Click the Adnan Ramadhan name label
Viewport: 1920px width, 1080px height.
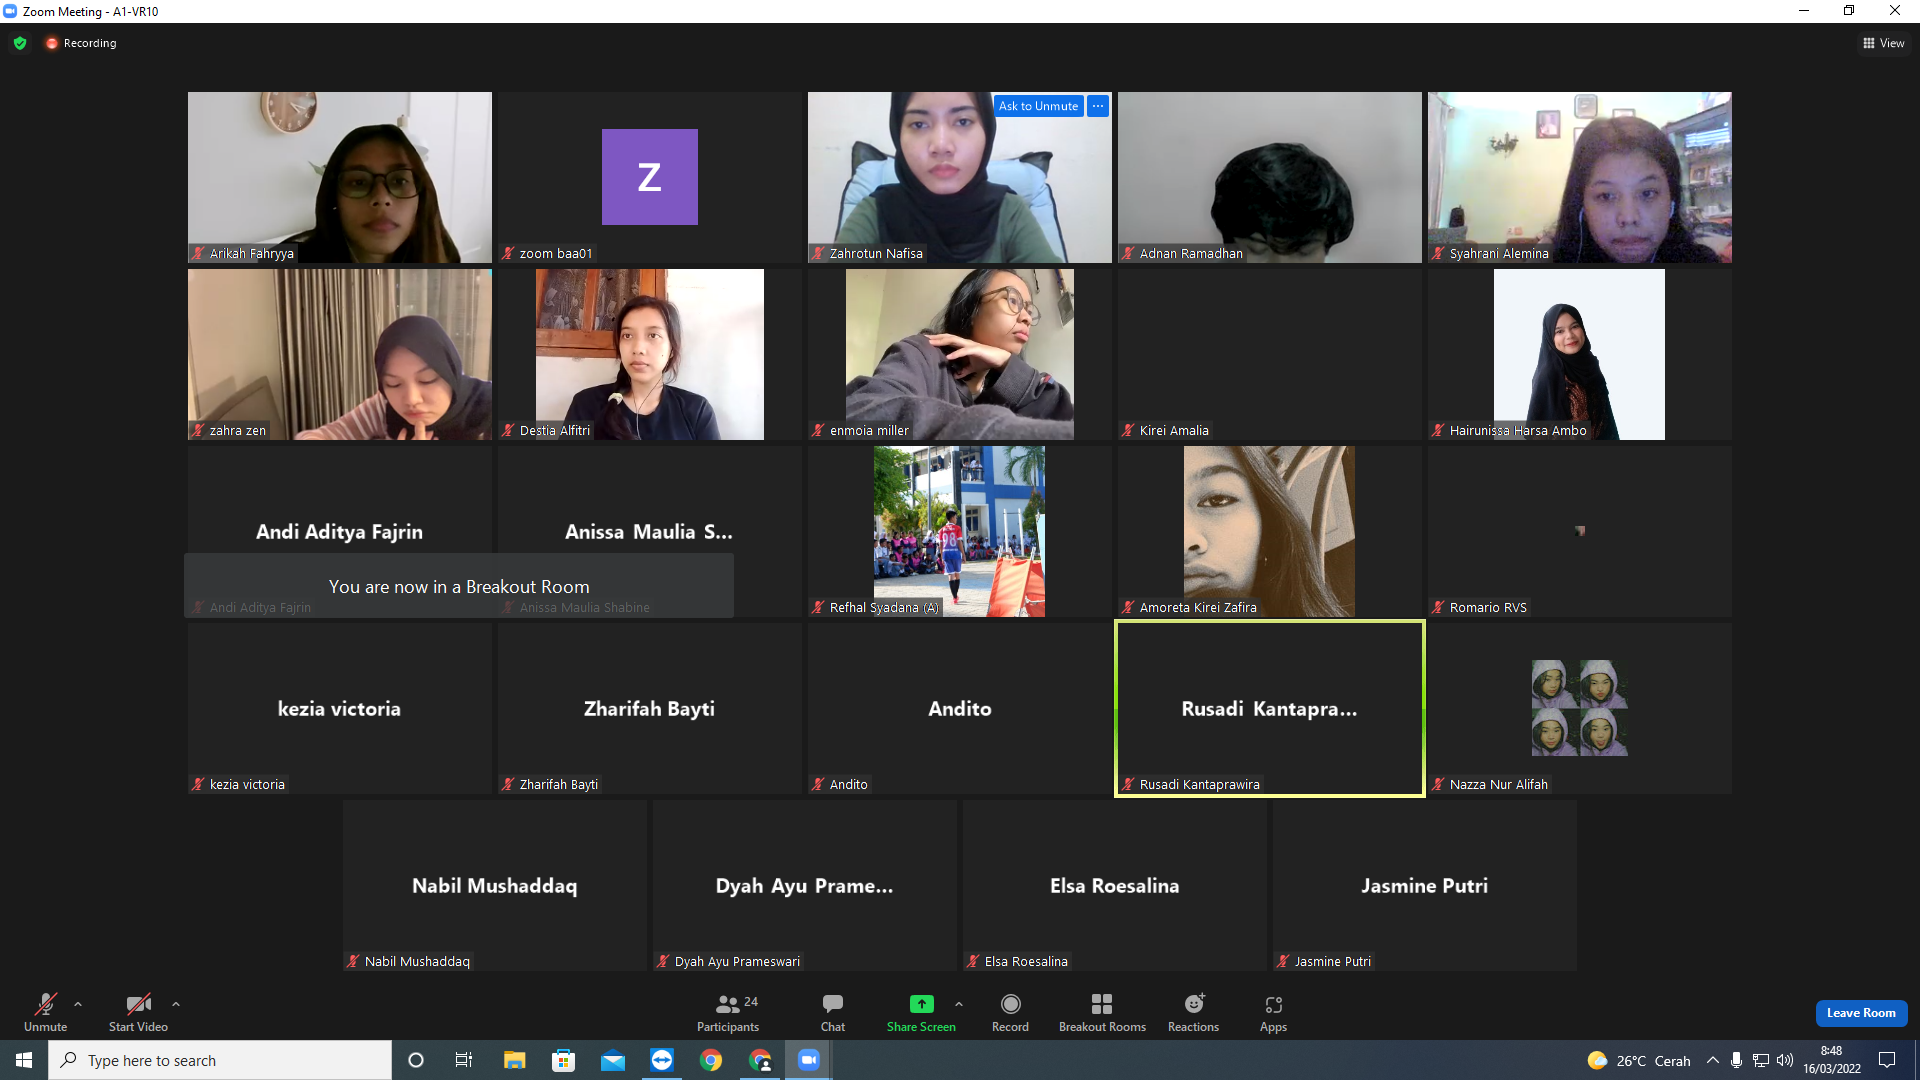pos(1191,254)
